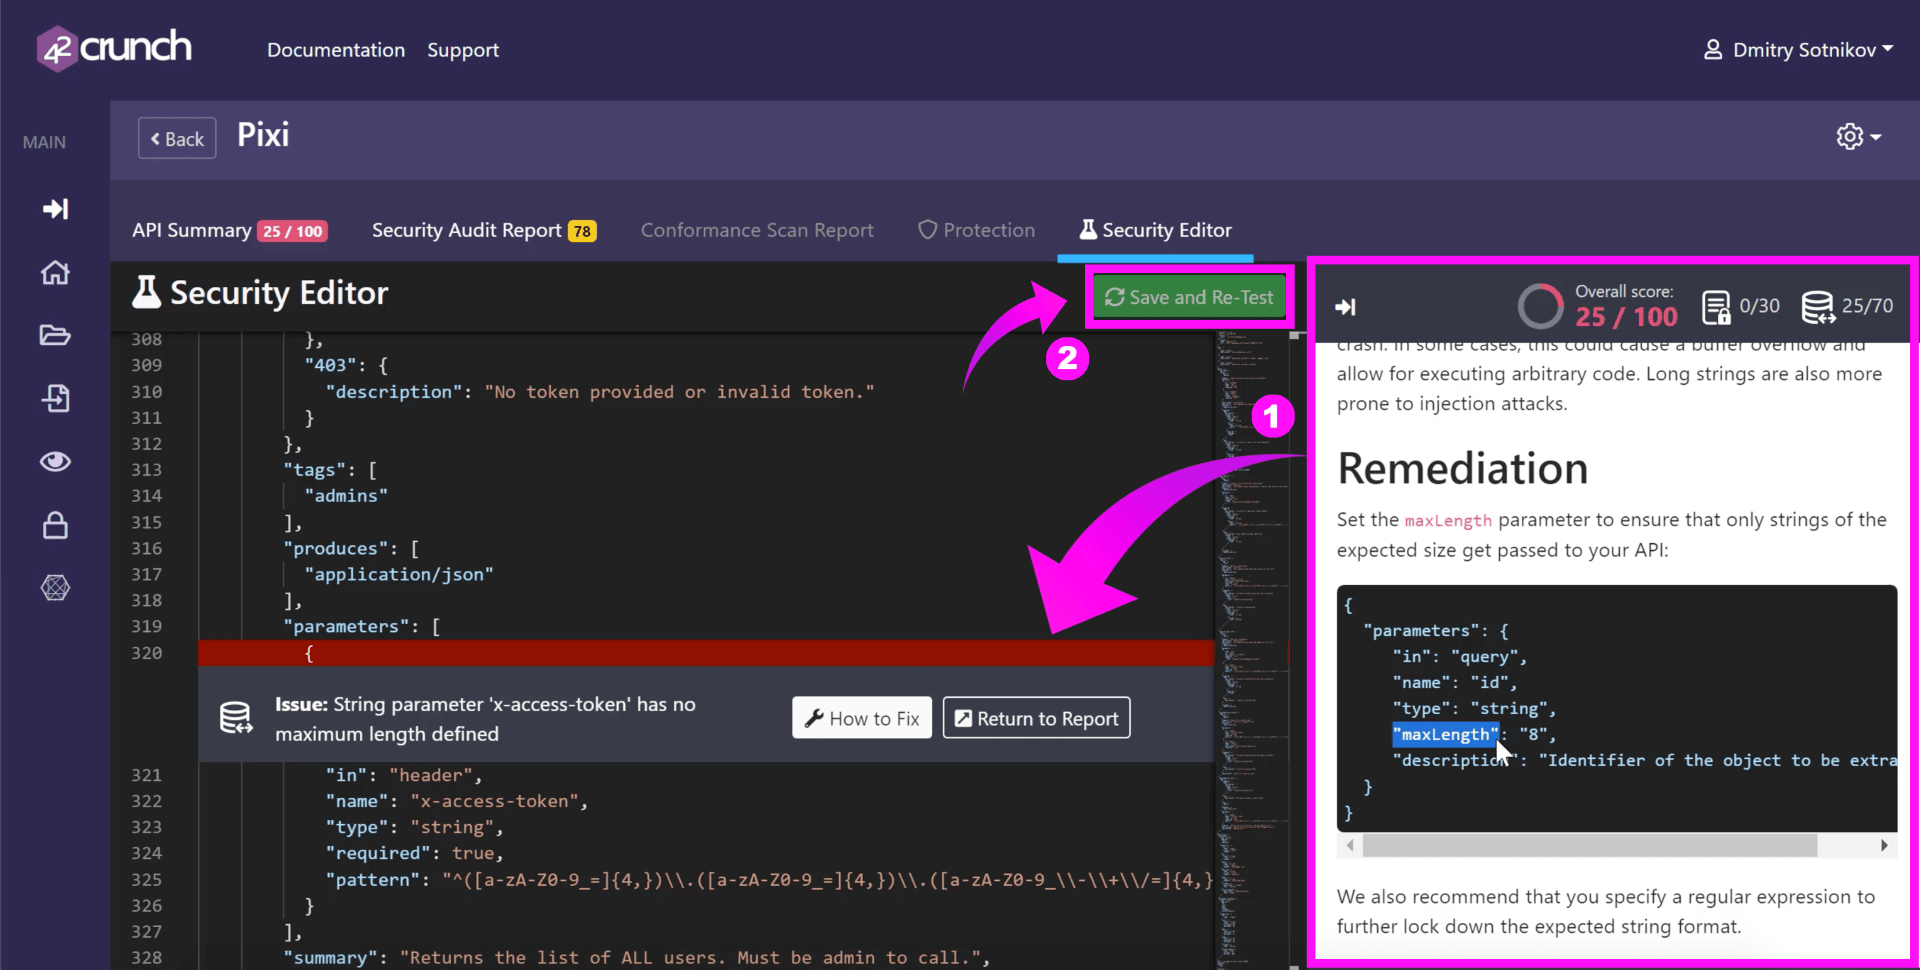This screenshot has width=1920, height=970.
Task: Click the "maxLength" text in the remediation sample
Action: click(1445, 735)
